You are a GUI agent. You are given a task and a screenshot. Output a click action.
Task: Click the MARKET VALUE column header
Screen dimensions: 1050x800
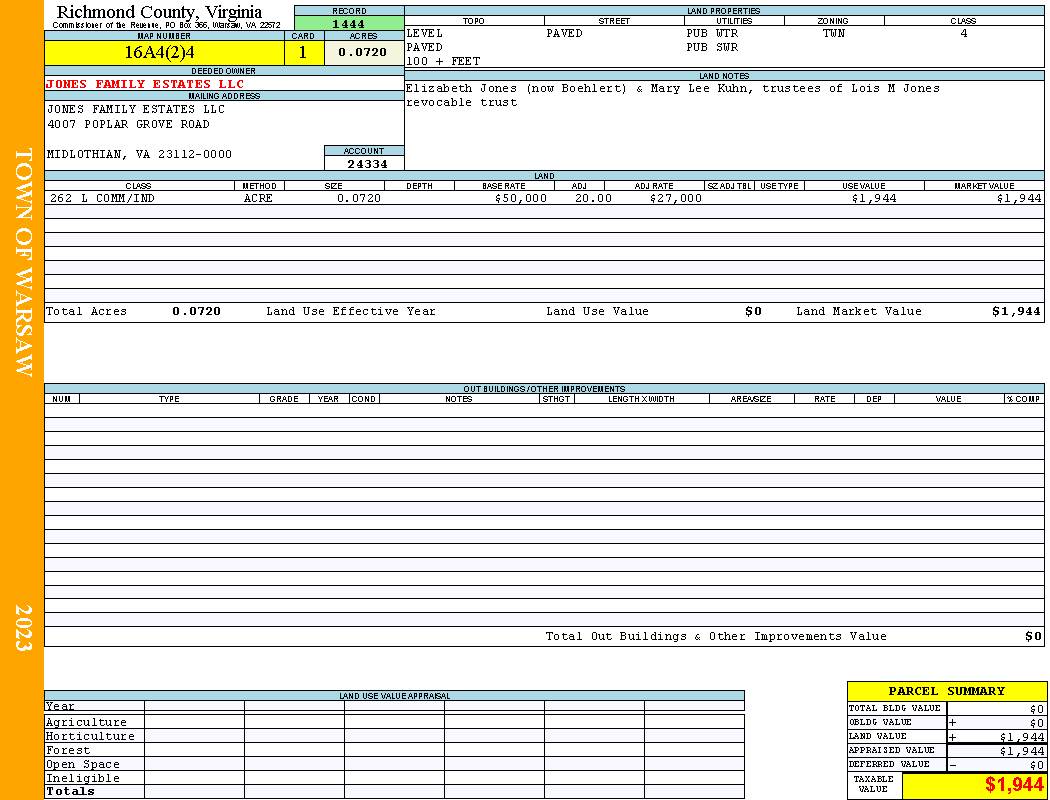pos(984,186)
